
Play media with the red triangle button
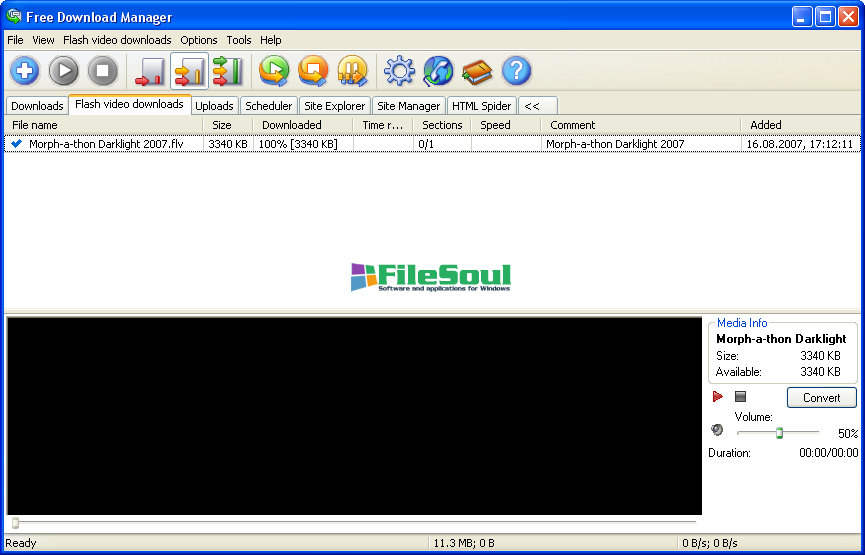718,397
